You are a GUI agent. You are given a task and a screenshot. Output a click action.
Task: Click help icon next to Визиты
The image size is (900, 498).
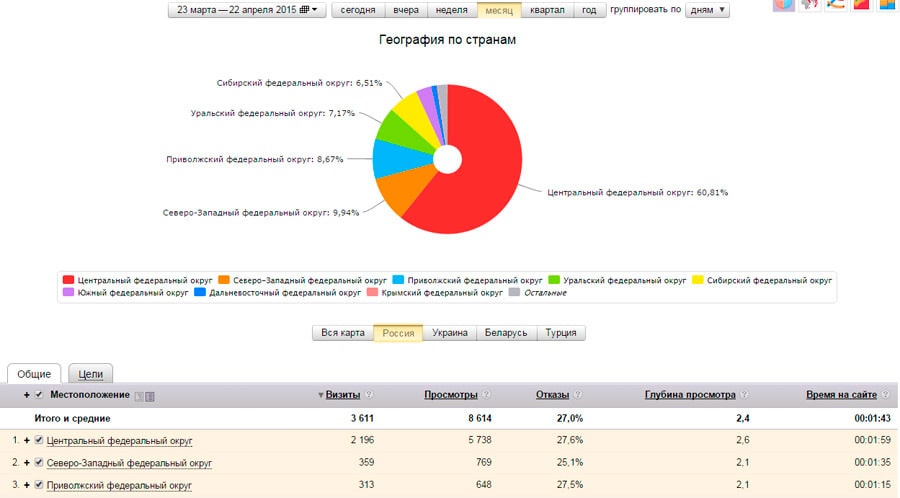point(369,395)
